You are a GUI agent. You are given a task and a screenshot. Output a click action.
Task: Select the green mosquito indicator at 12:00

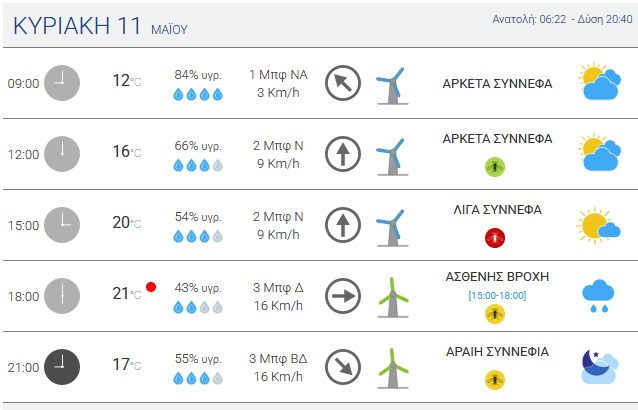tap(495, 167)
